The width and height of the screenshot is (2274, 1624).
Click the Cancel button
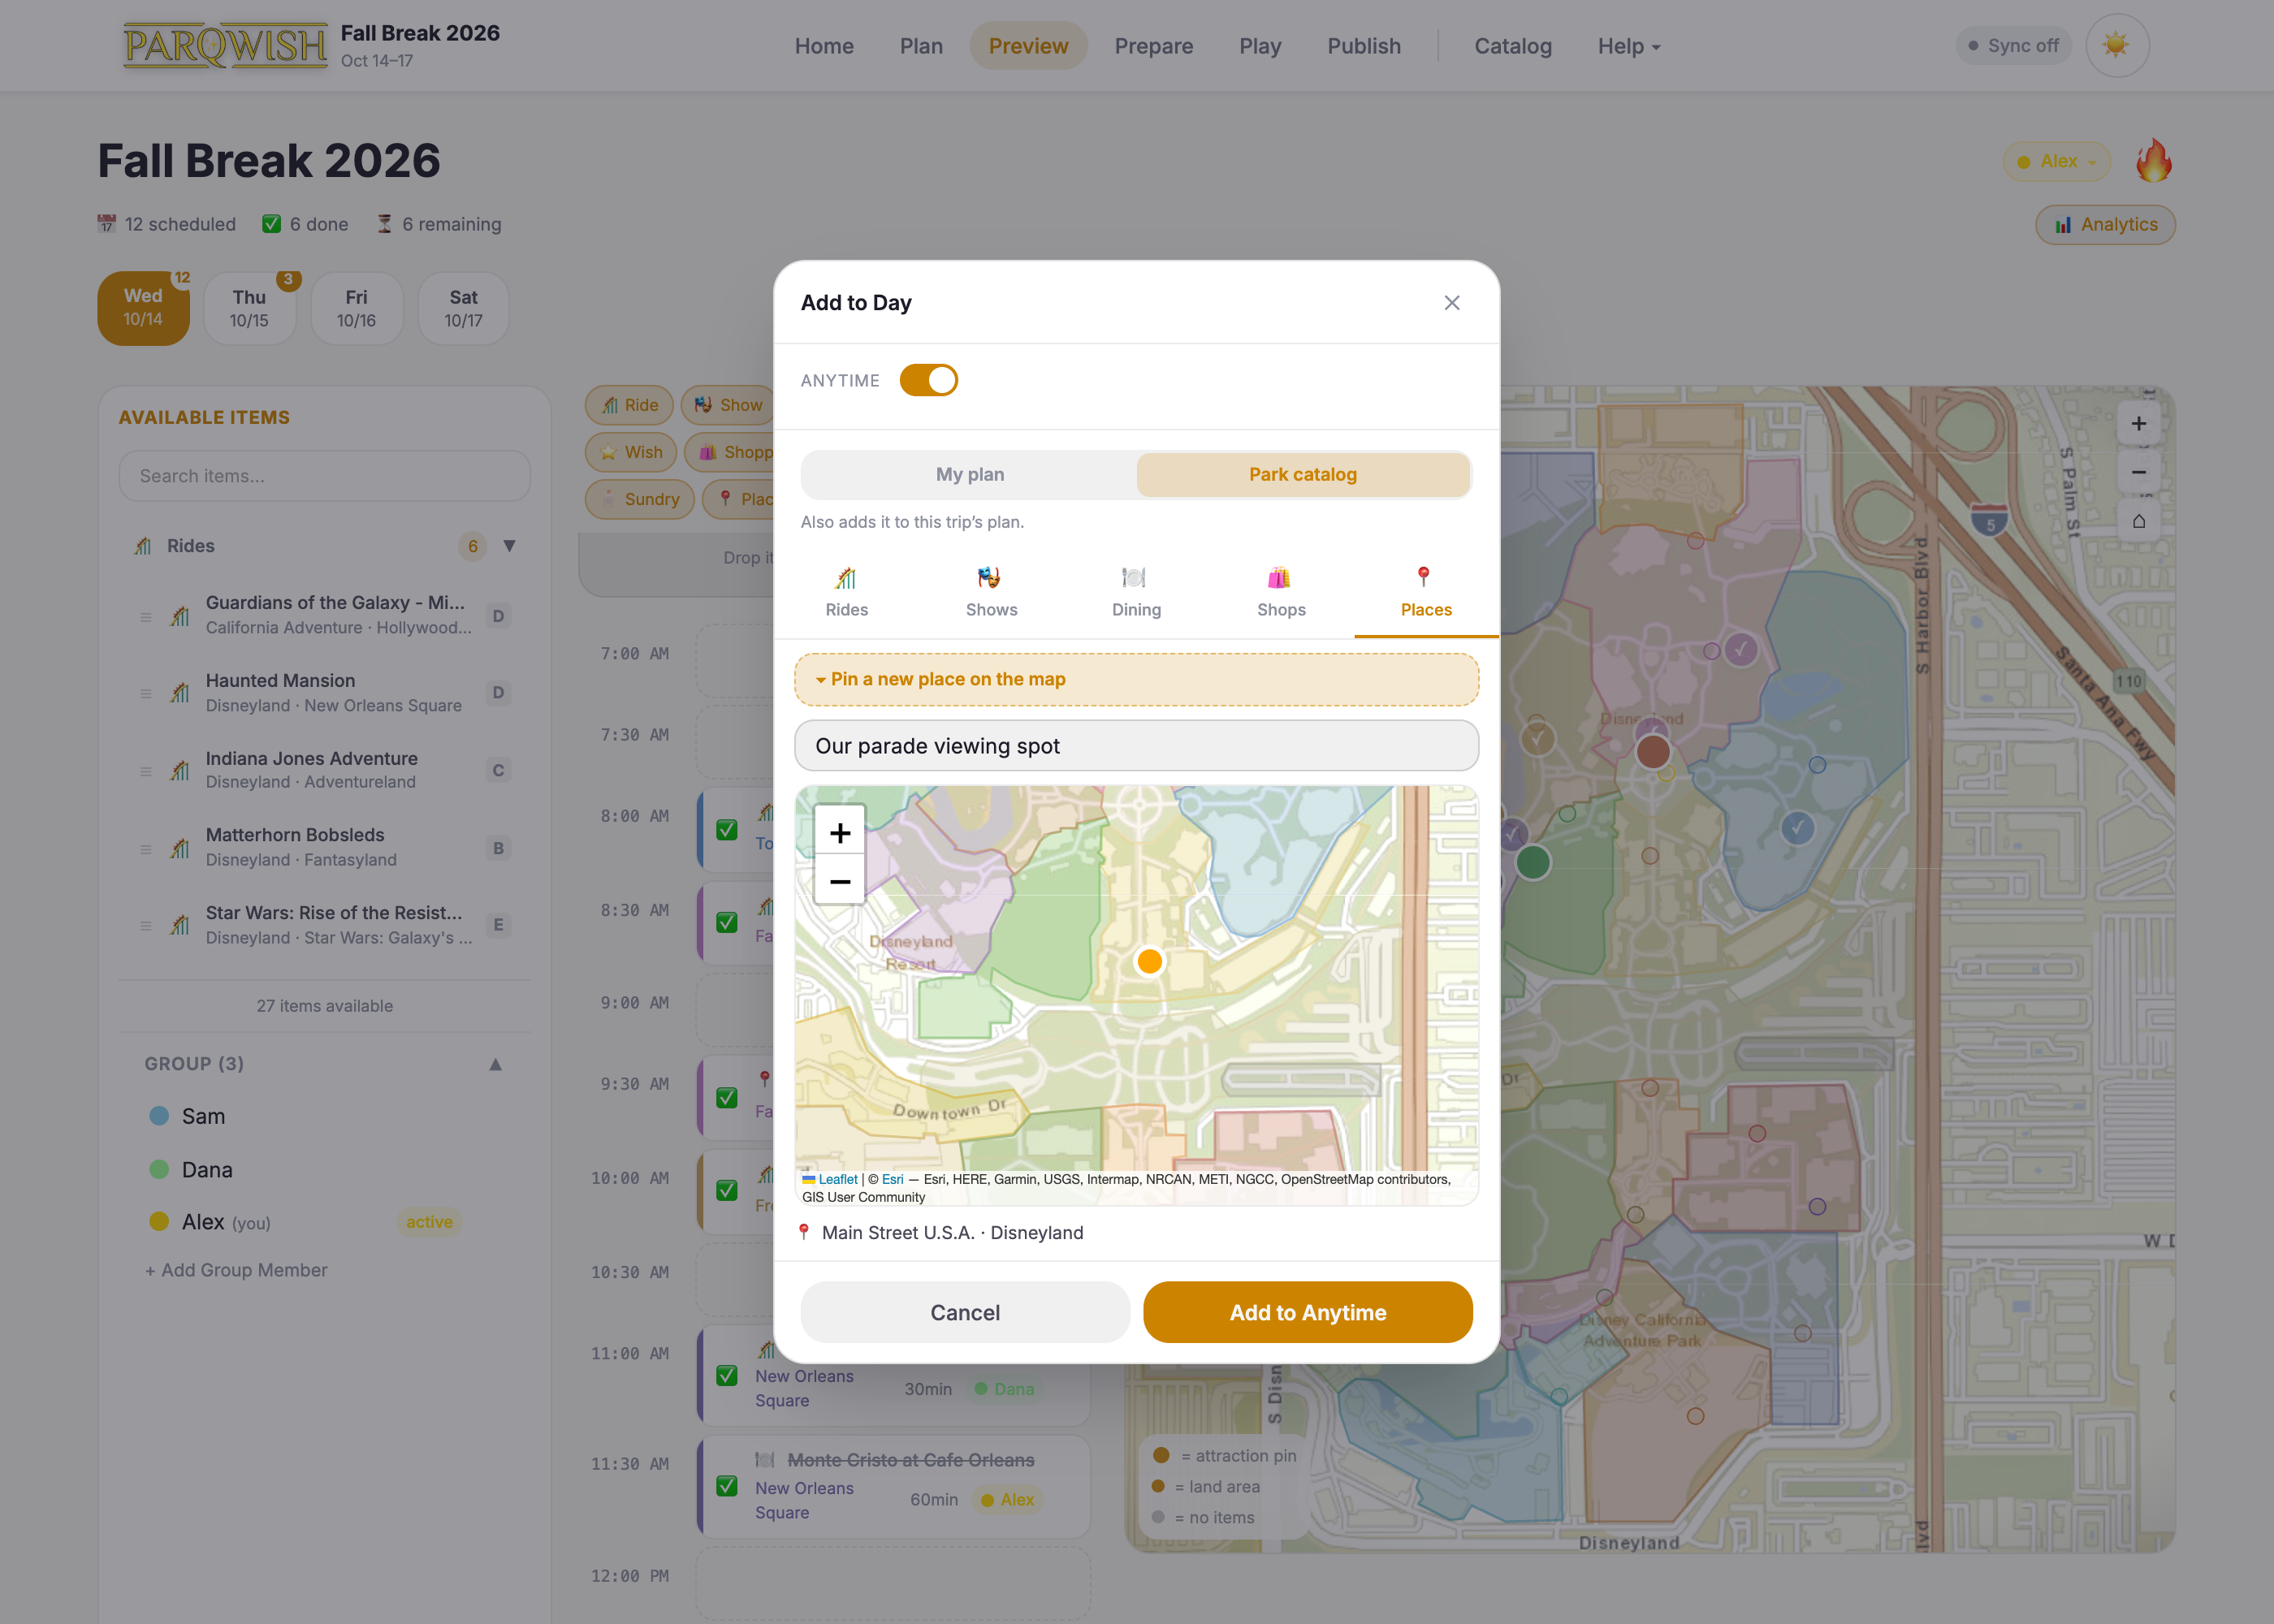965,1312
